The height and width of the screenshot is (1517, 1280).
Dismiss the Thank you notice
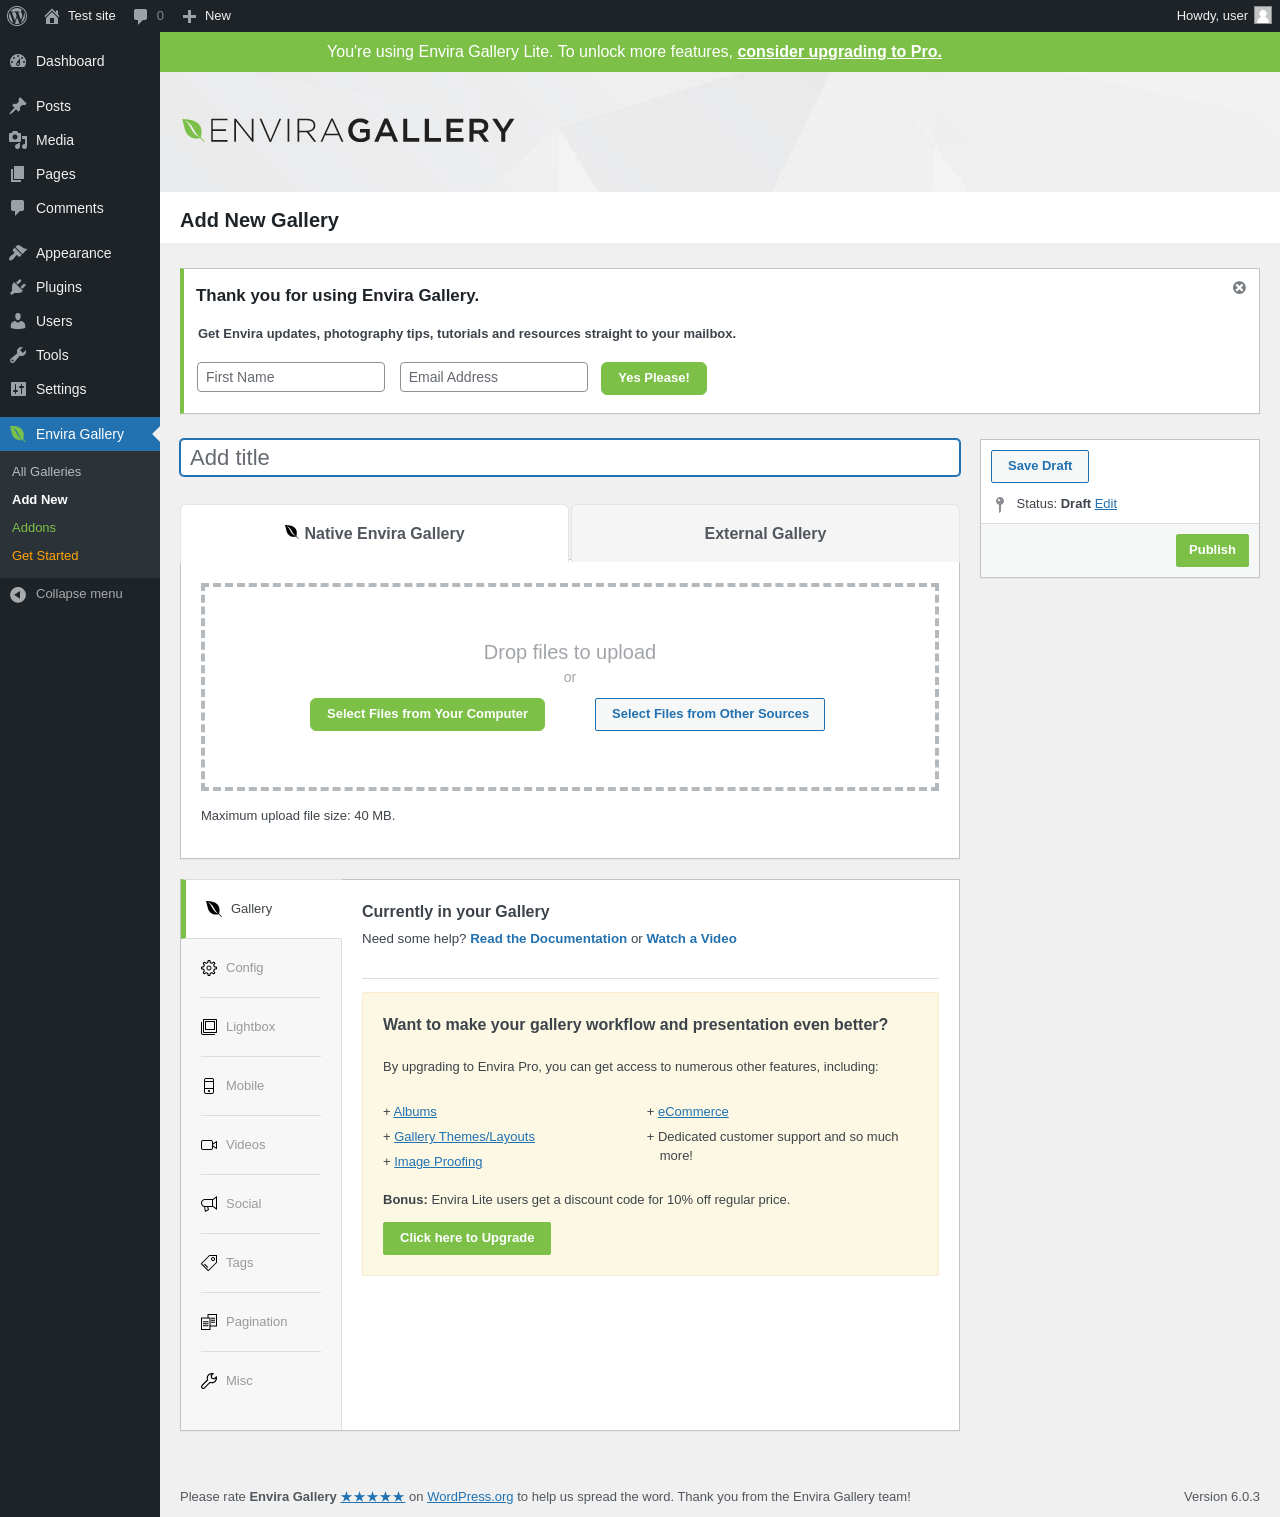[x=1239, y=288]
